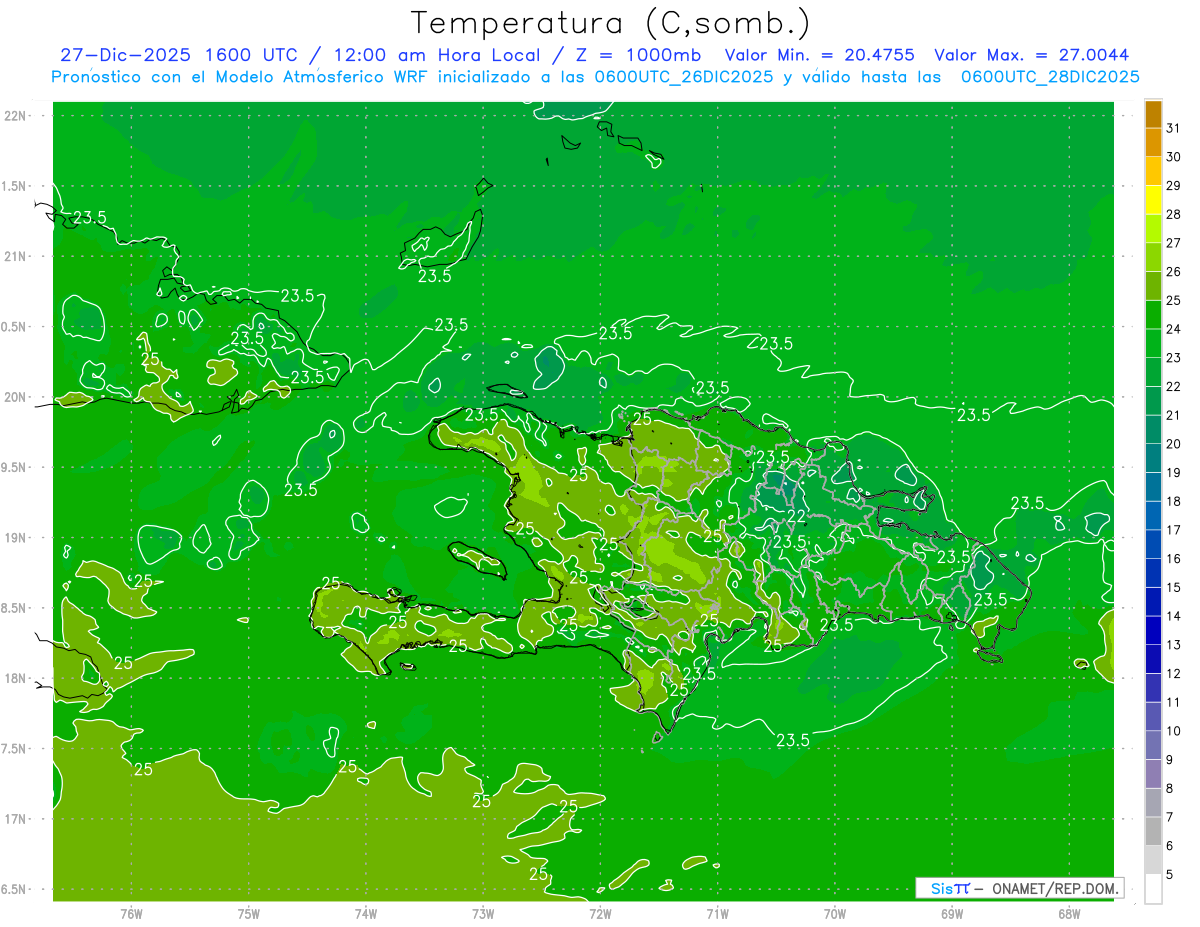Image resolution: width=1200 pixels, height=927 pixels.
Task: Click the '68W' longitude axis label
Action: point(1068,914)
